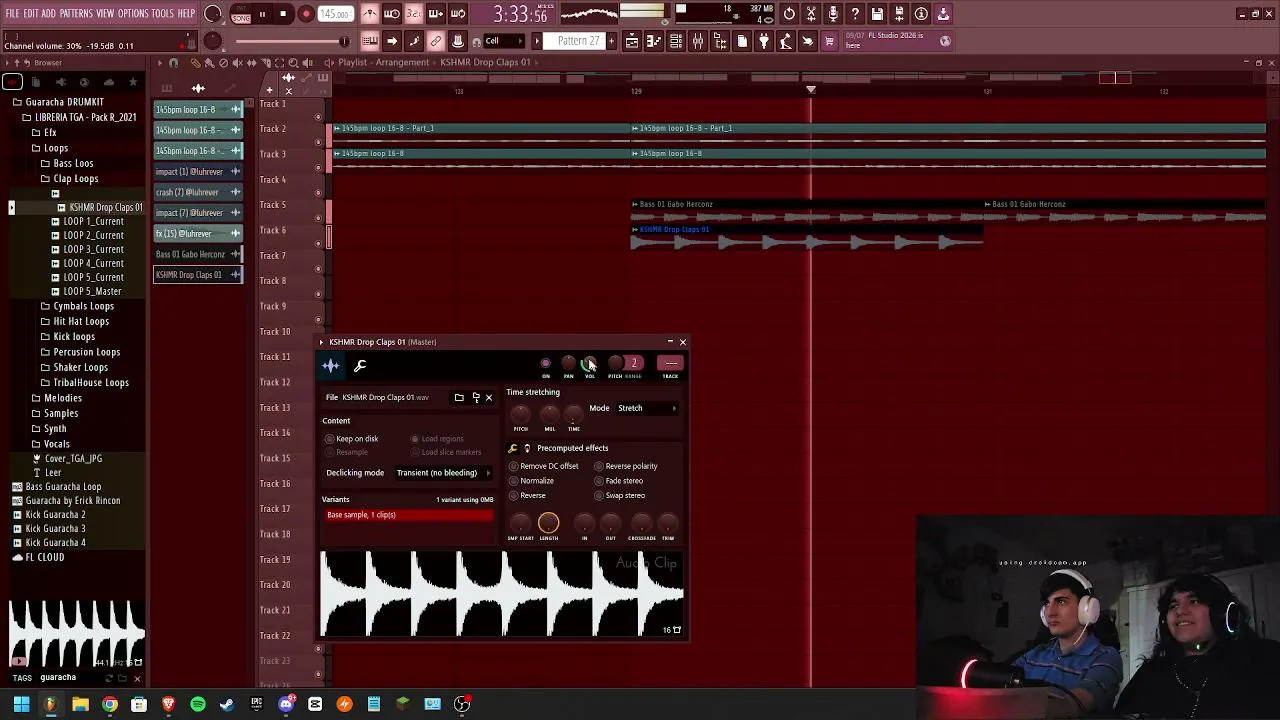Open the FL CLOUD browser entry
This screenshot has width=1280, height=720.
click(44, 557)
